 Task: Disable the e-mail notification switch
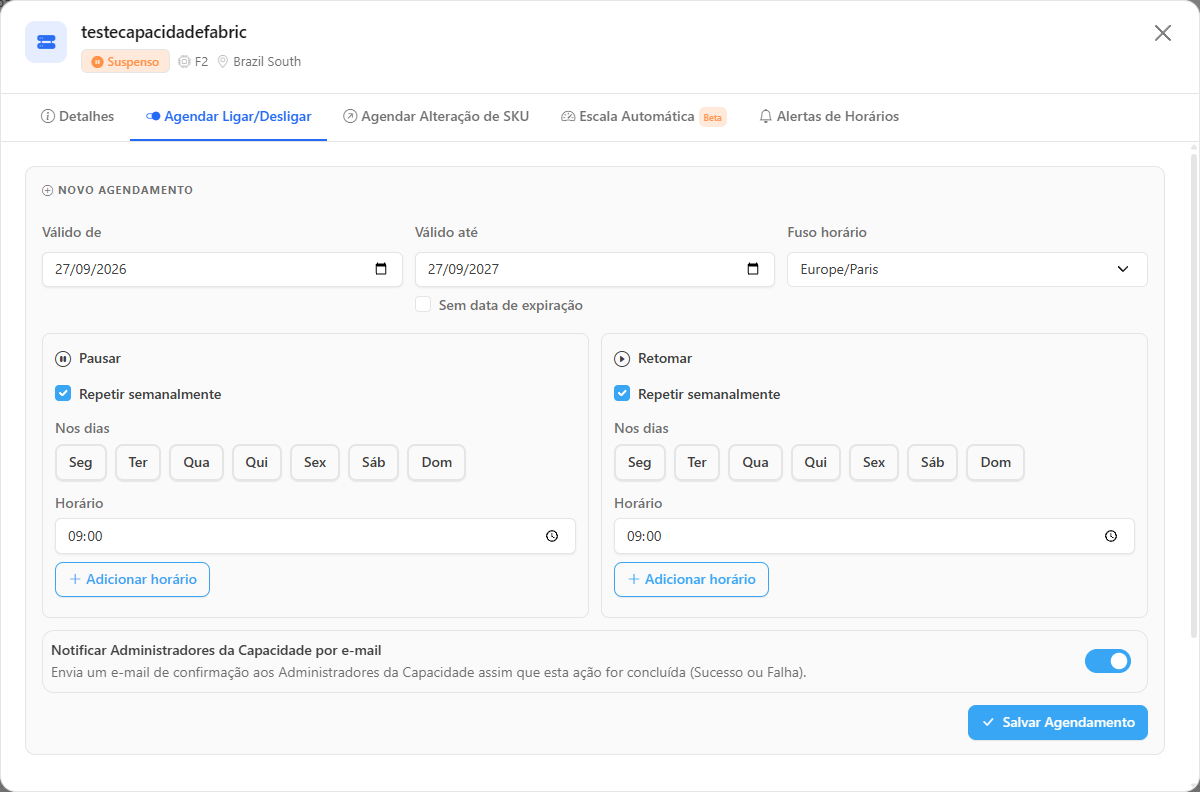click(1108, 661)
